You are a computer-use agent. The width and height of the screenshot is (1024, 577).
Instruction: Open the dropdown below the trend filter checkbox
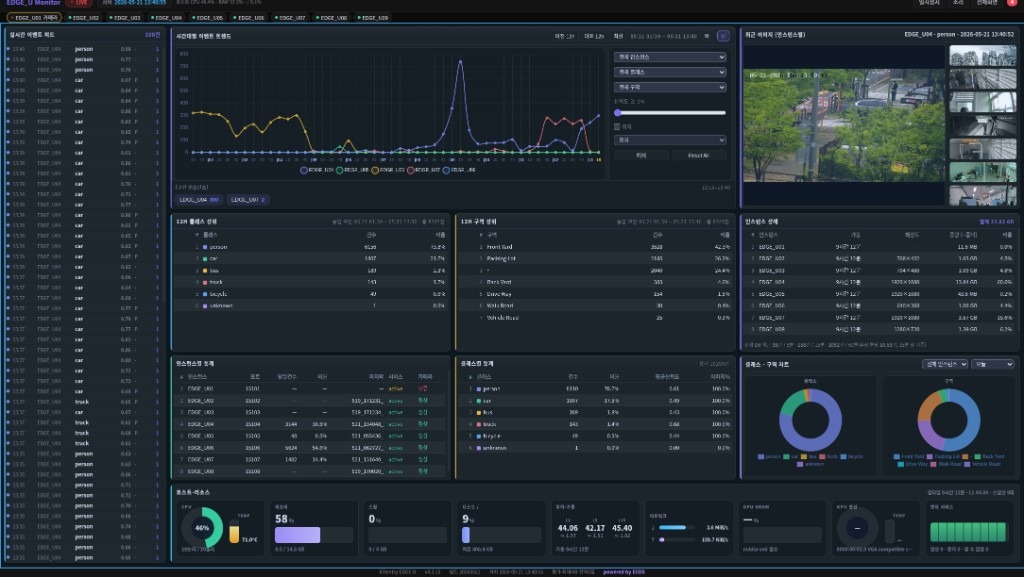[669, 140]
